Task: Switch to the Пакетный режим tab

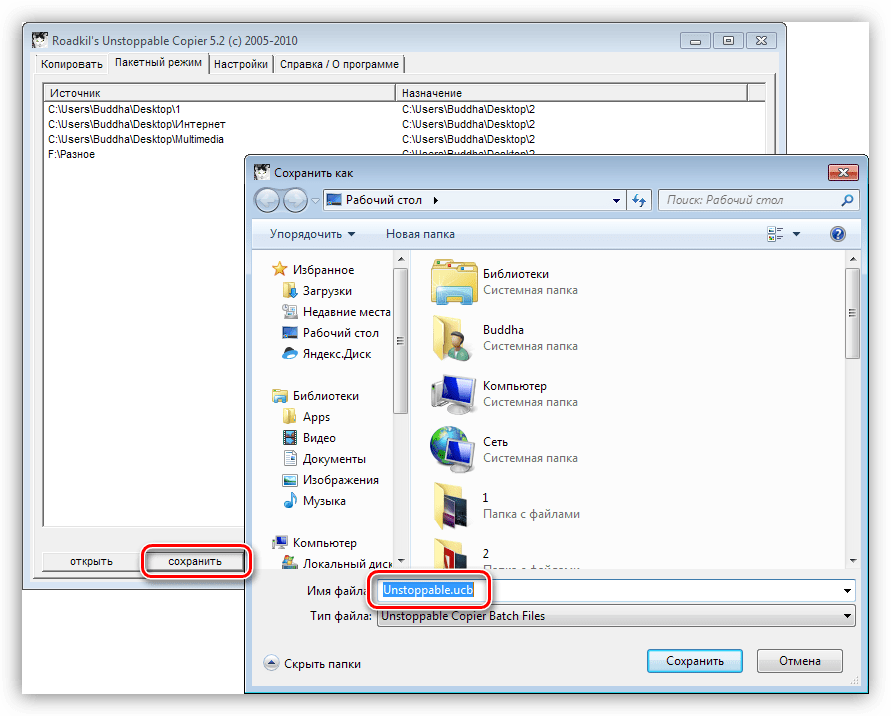Action: [159, 63]
